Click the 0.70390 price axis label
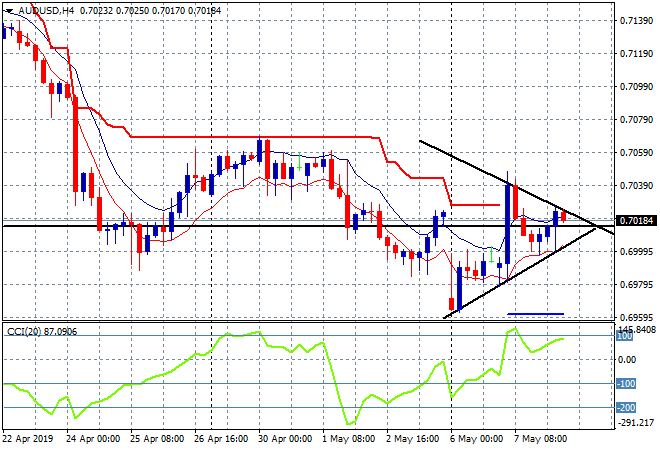This screenshot has width=660, height=450. [x=636, y=186]
